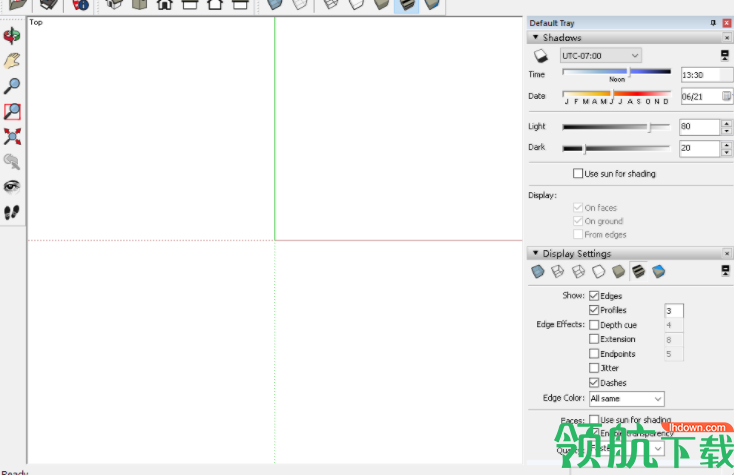Screen dimensions: 734x475
Task: Close the Shadows panel
Action: click(x=727, y=37)
